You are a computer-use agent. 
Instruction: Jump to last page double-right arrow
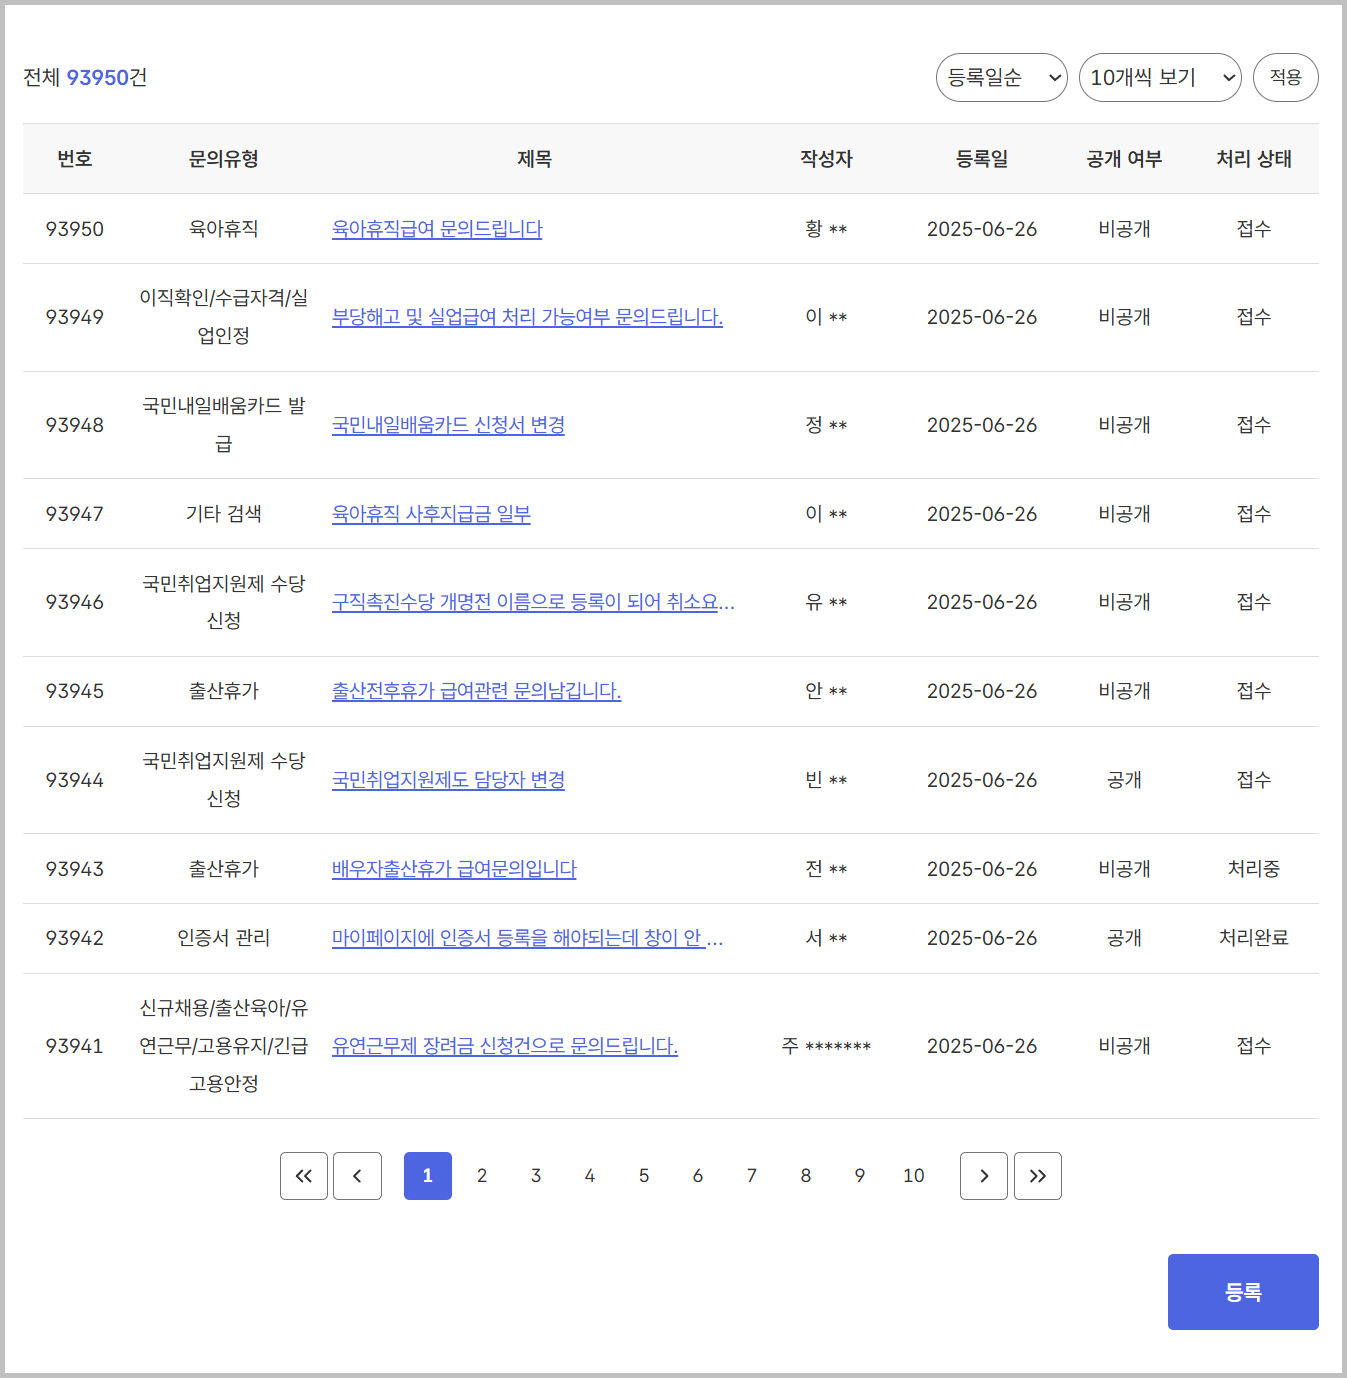[x=1038, y=1176]
